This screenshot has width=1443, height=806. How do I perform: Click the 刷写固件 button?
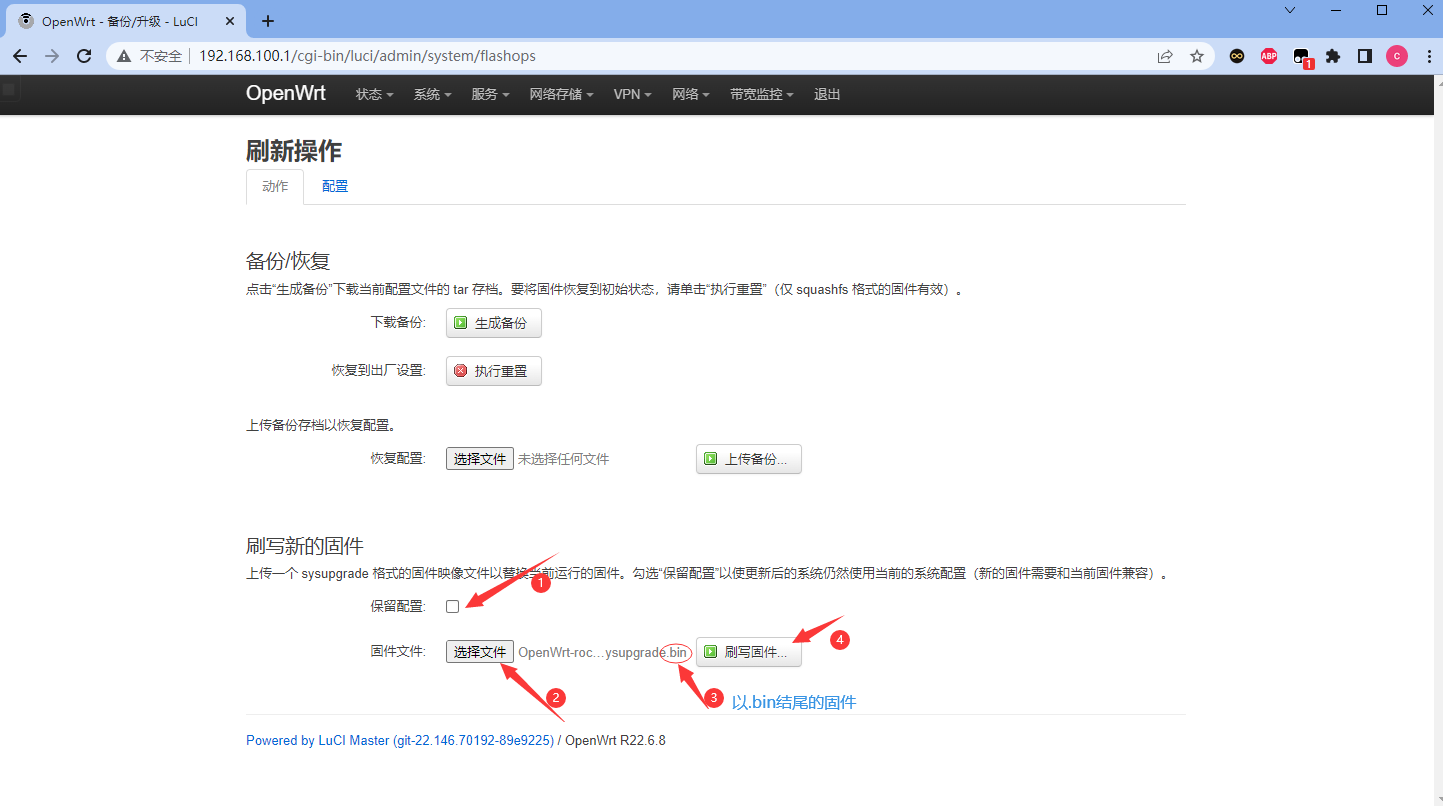[749, 652]
